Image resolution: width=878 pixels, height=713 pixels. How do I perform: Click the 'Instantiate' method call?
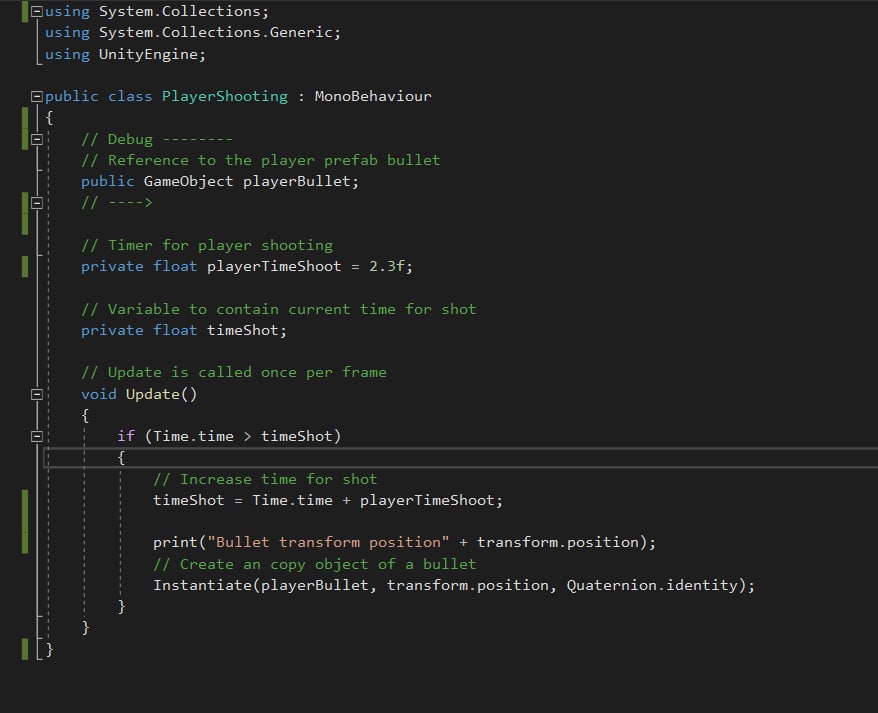[202, 585]
